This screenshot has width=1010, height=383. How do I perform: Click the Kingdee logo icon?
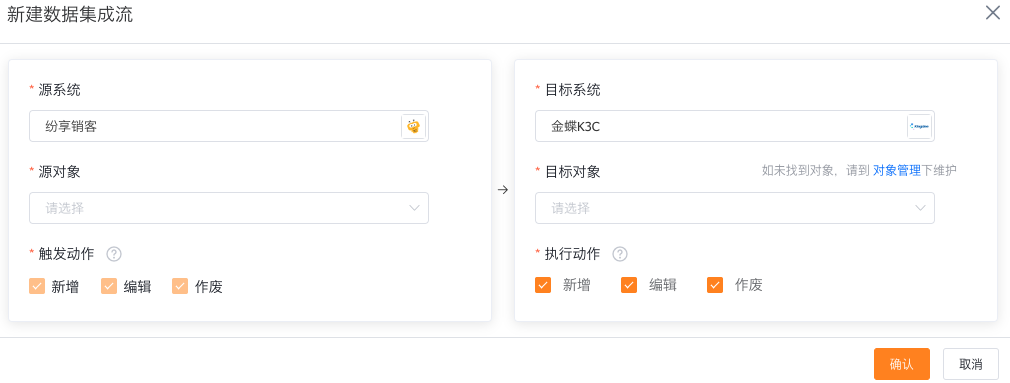919,126
